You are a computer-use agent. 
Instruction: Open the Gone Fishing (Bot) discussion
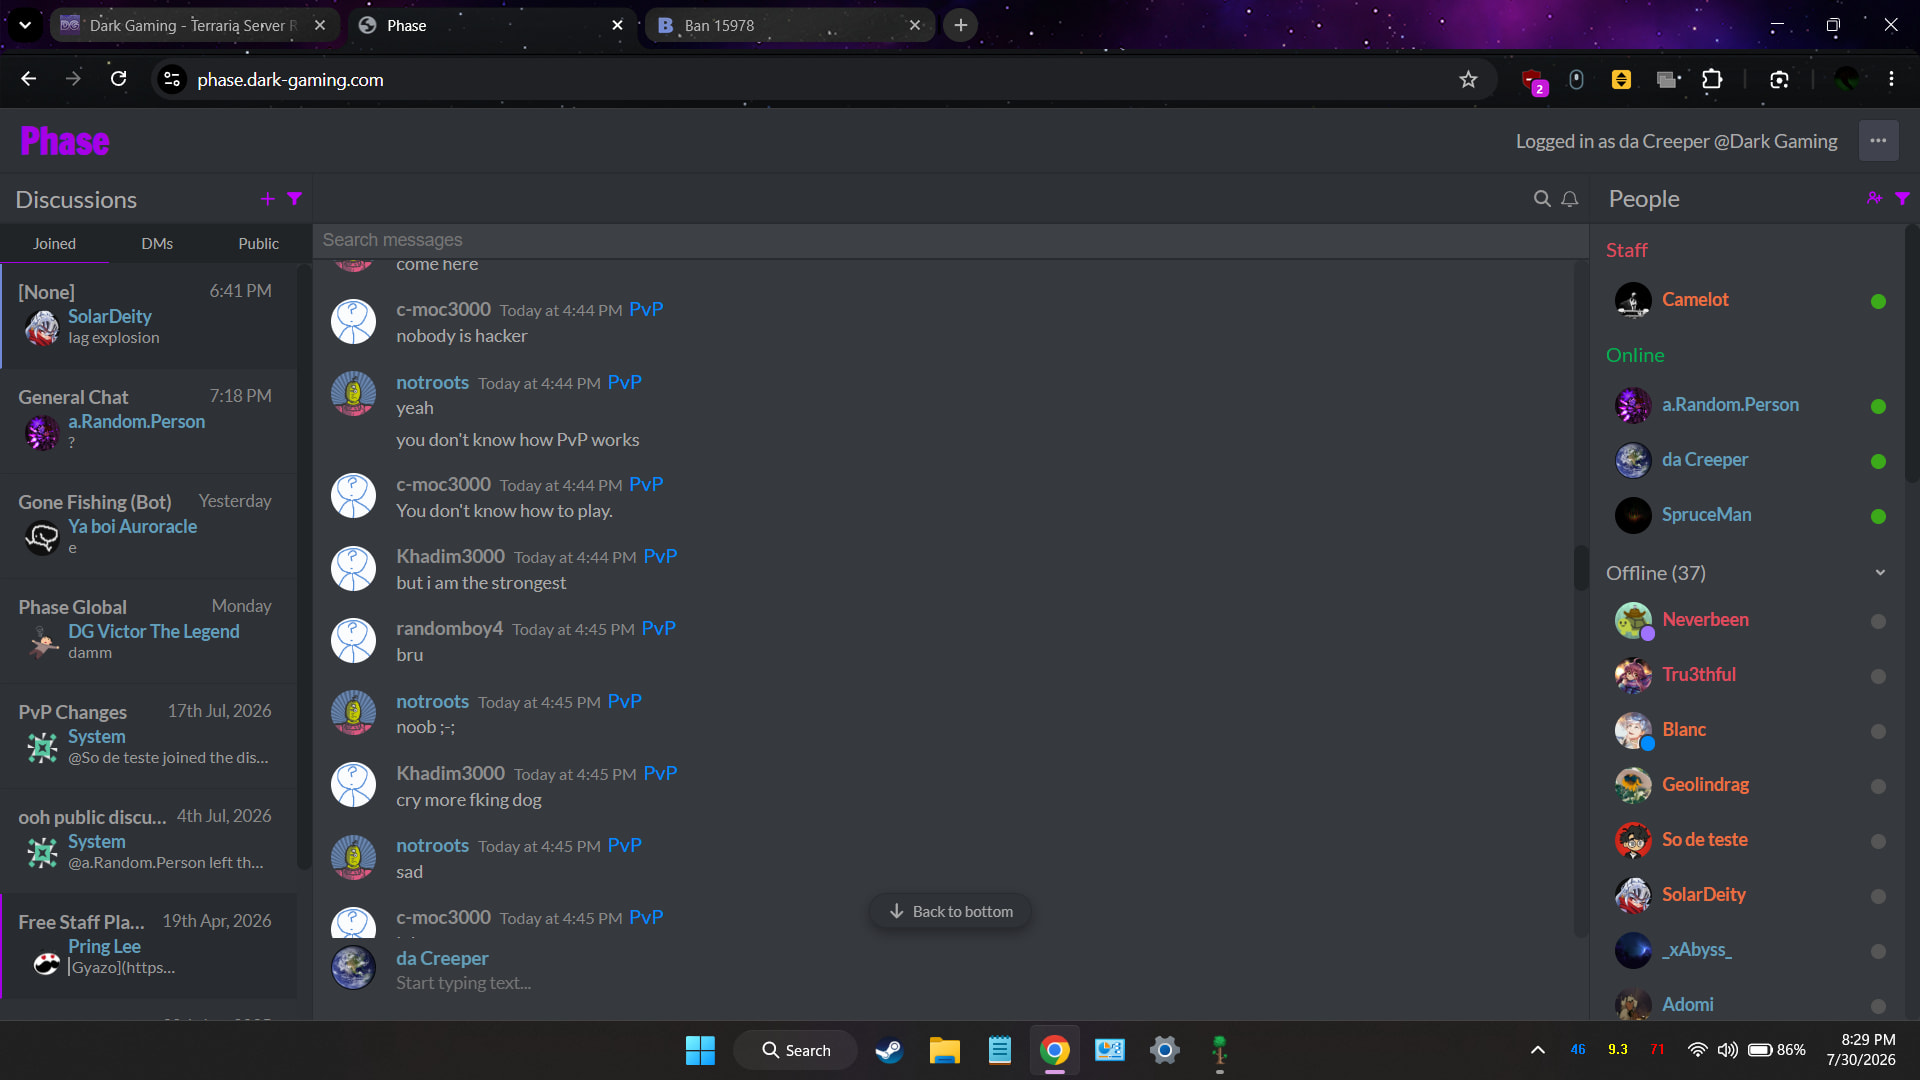pos(149,526)
